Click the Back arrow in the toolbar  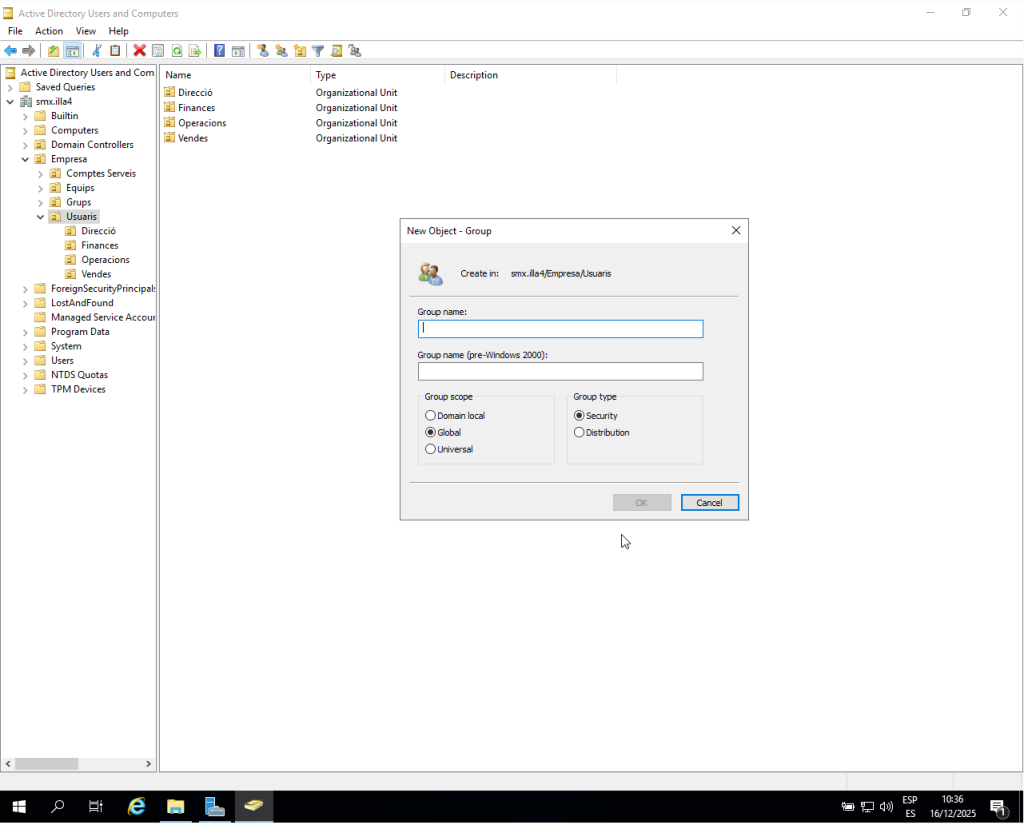pos(11,51)
